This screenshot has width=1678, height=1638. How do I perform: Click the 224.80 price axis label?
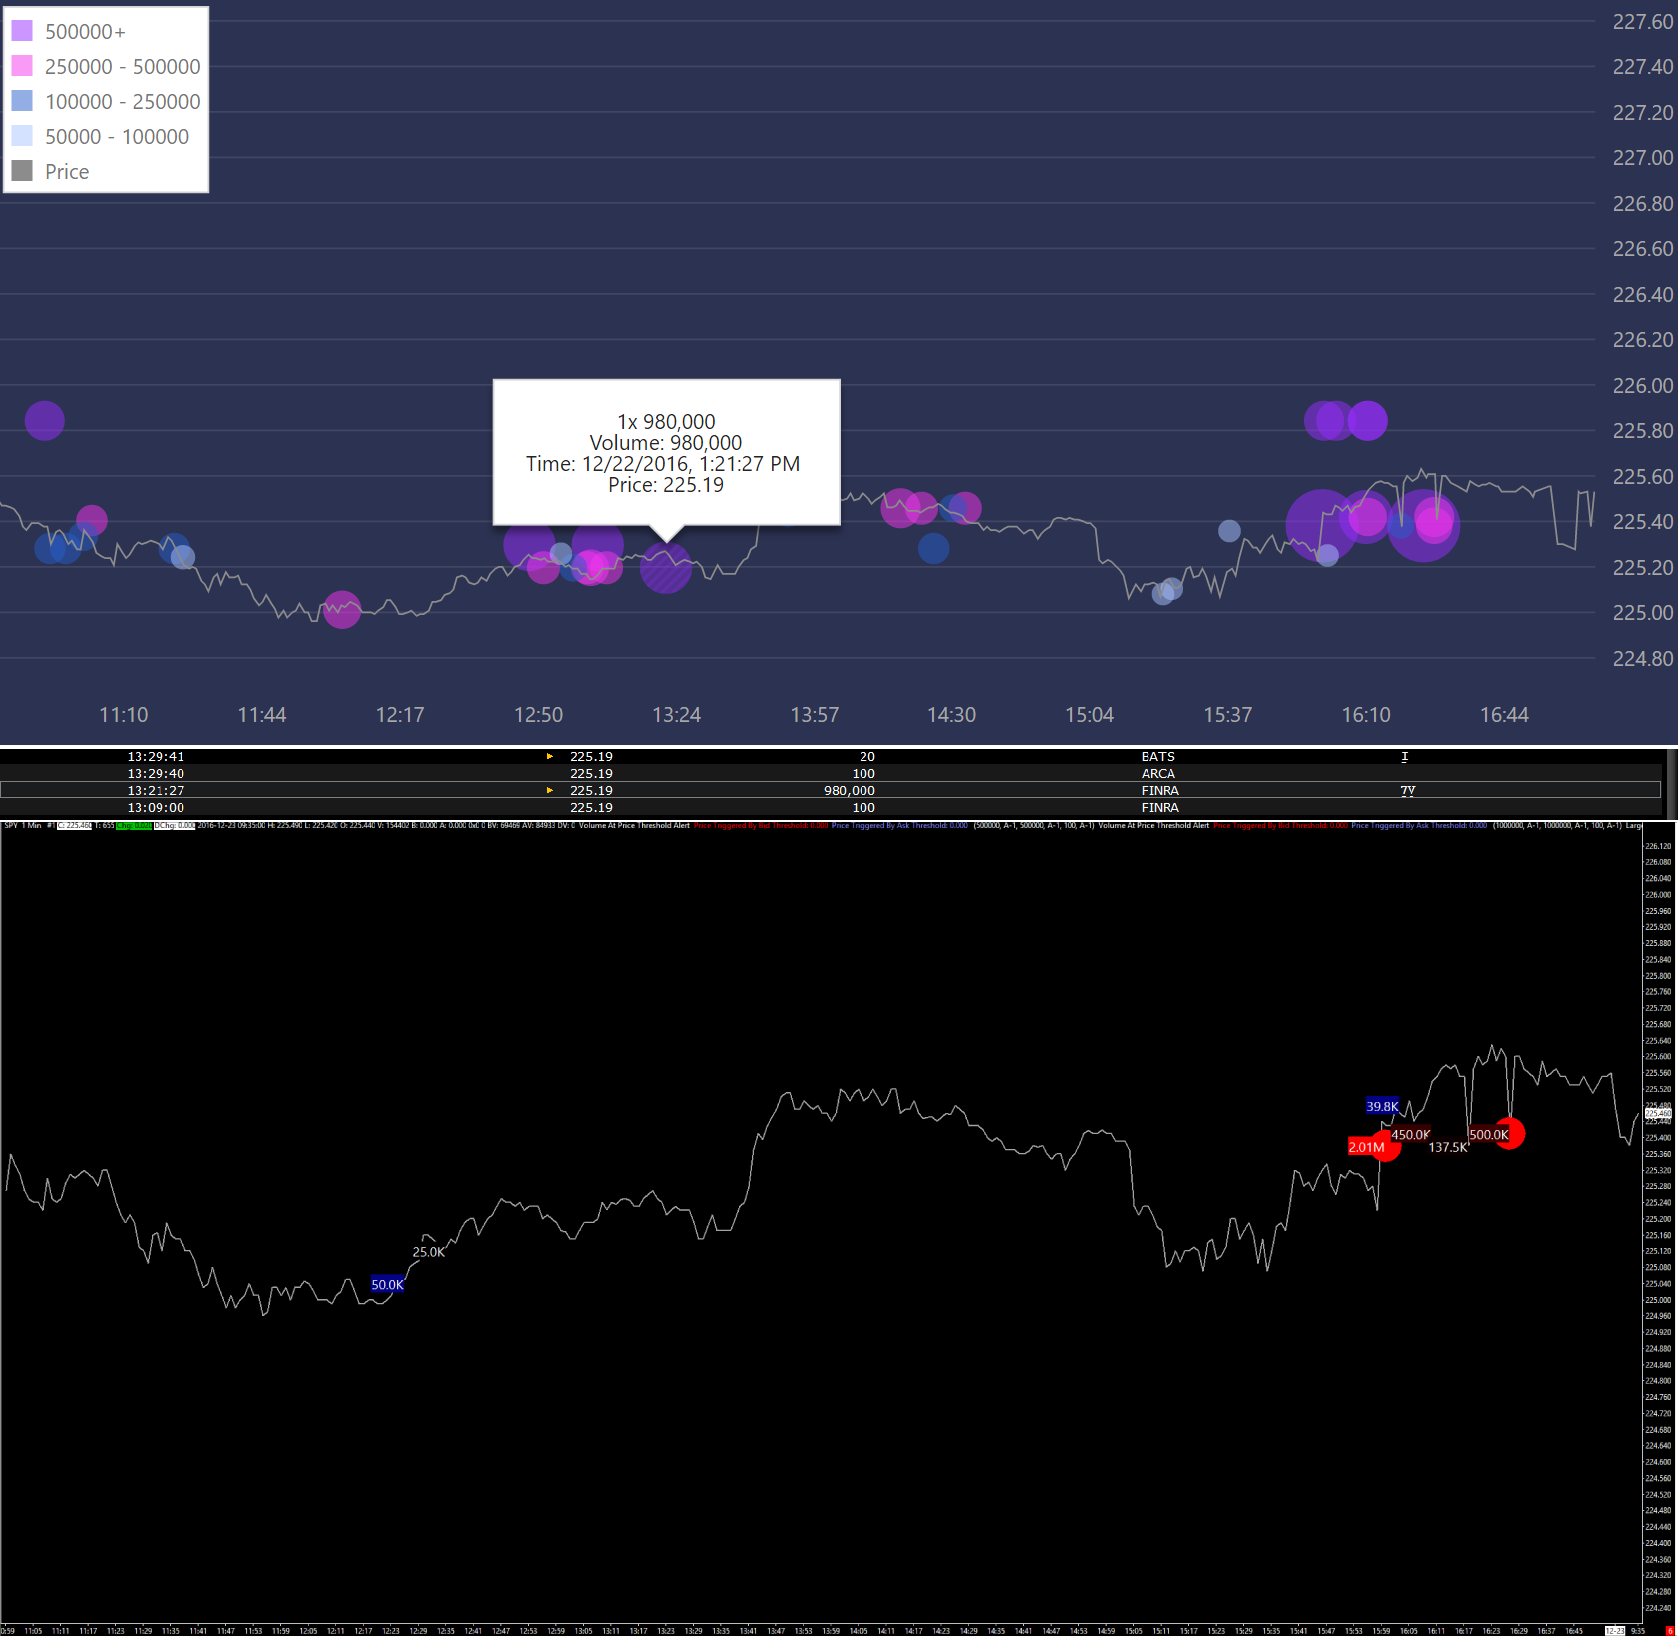coord(1643,658)
